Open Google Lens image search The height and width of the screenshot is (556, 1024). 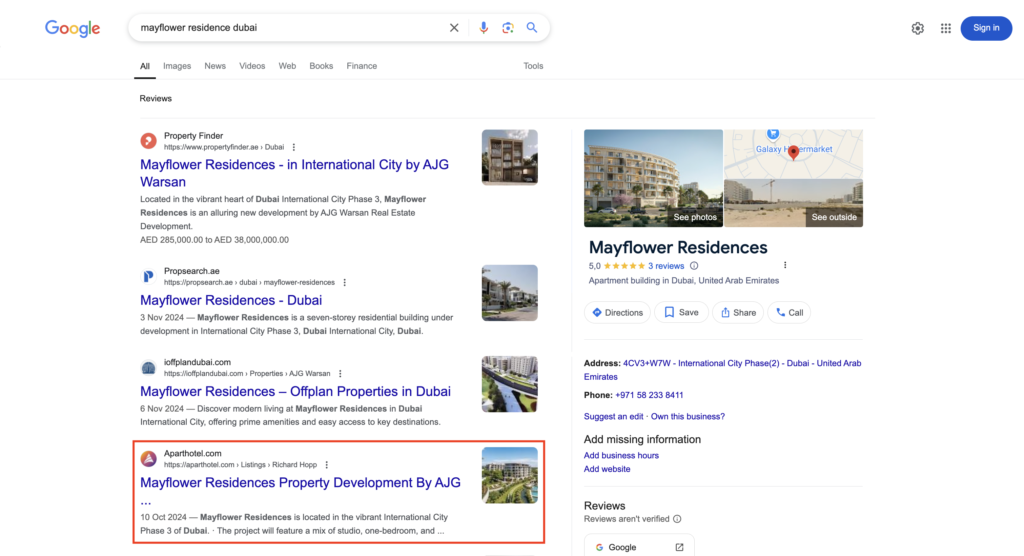(507, 27)
